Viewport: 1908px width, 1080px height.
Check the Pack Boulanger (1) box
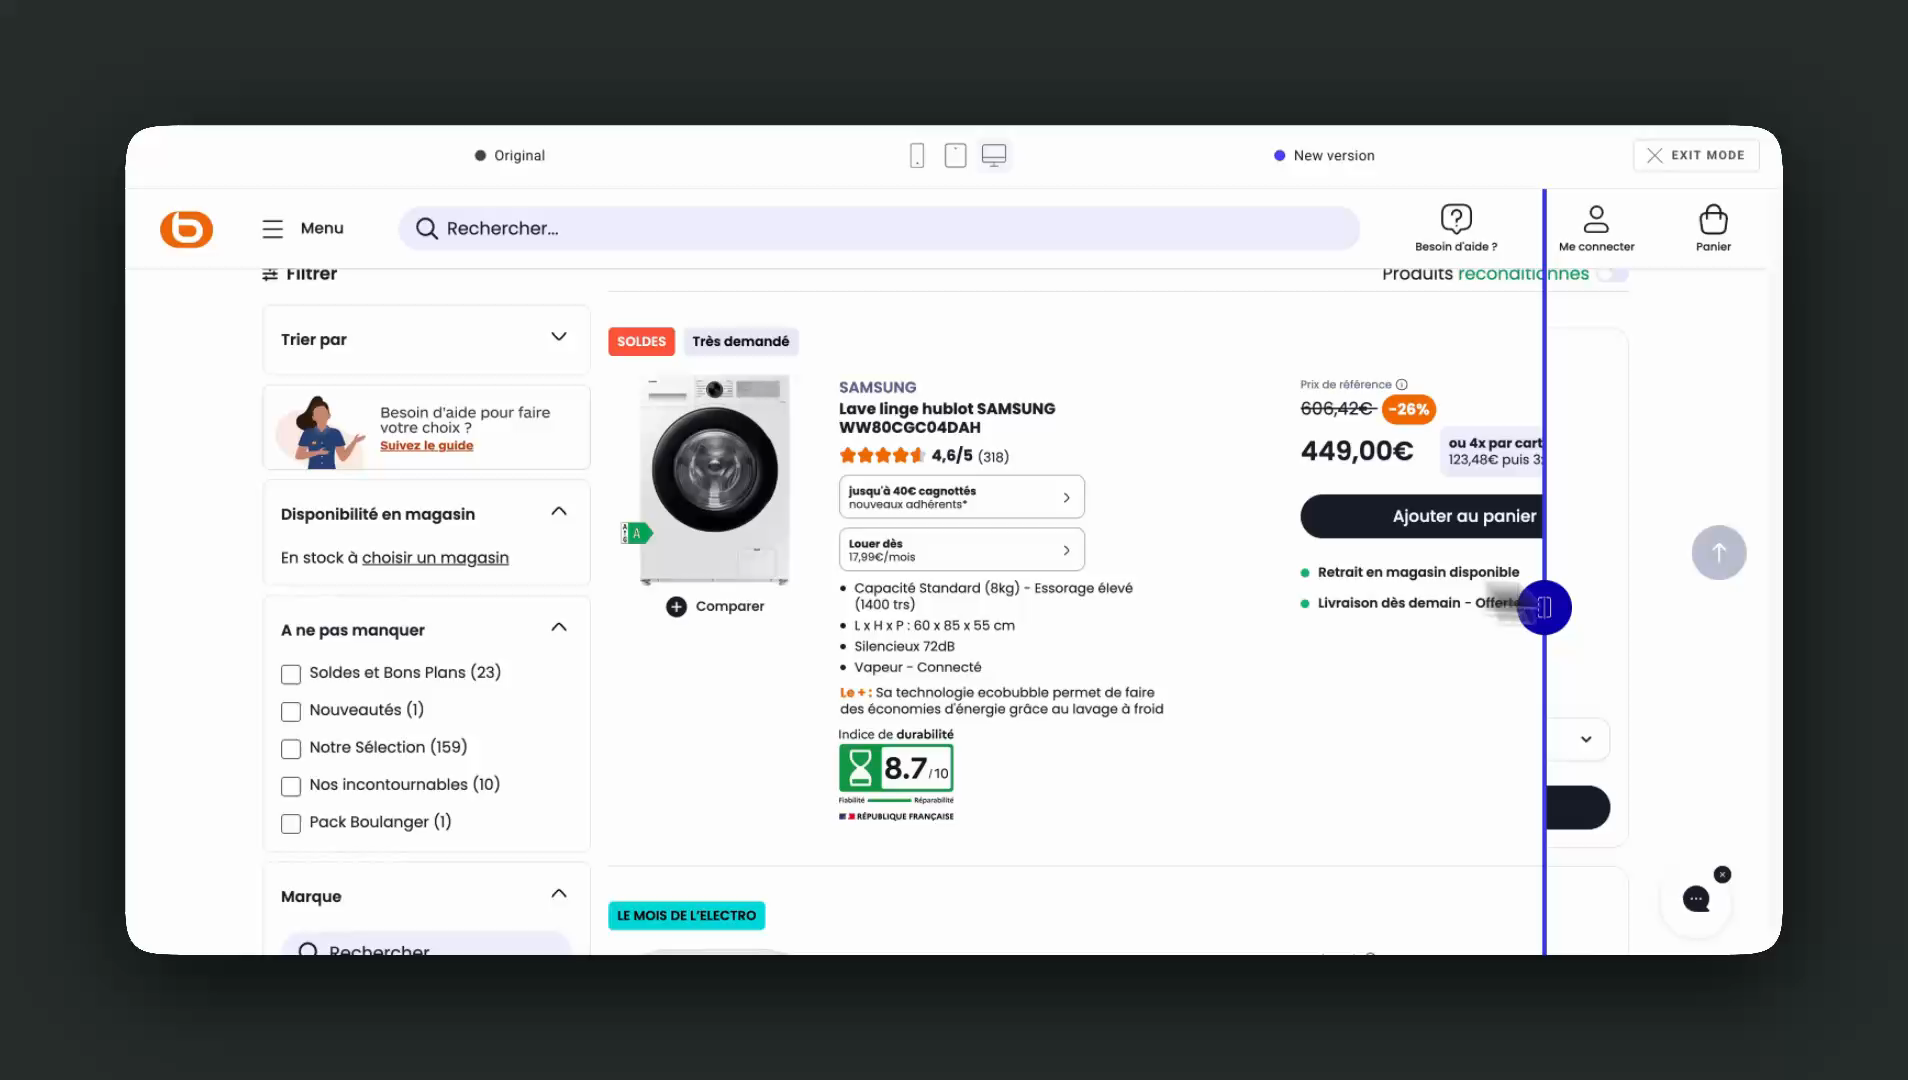[x=291, y=824]
